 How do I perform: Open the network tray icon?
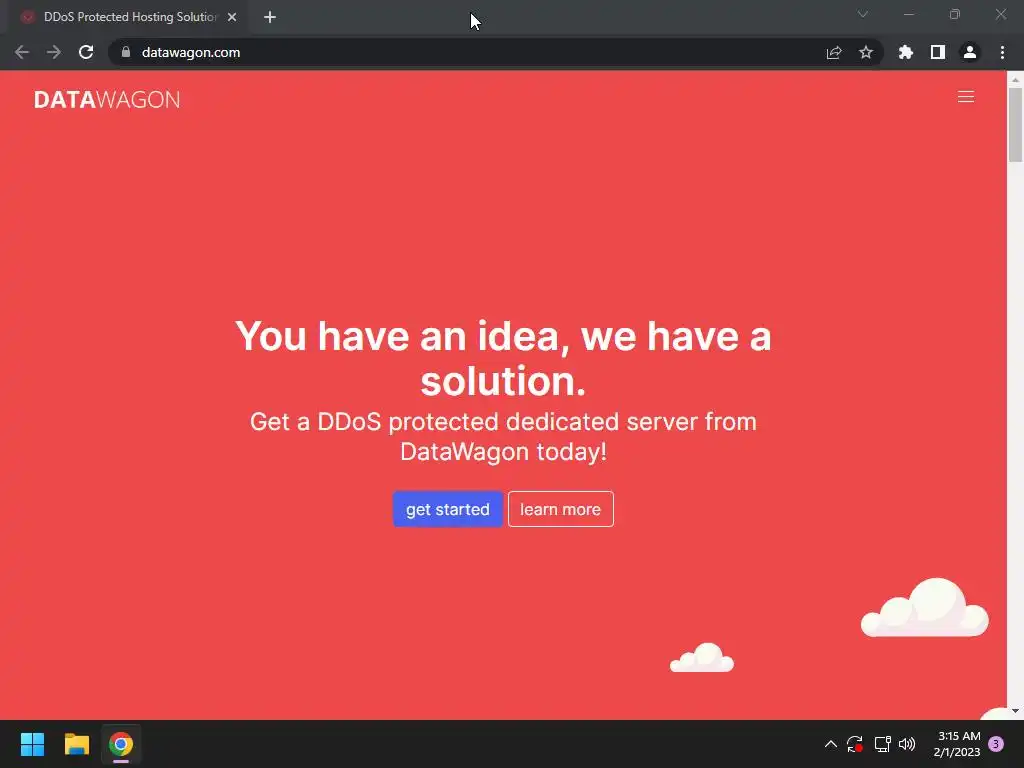tap(882, 744)
